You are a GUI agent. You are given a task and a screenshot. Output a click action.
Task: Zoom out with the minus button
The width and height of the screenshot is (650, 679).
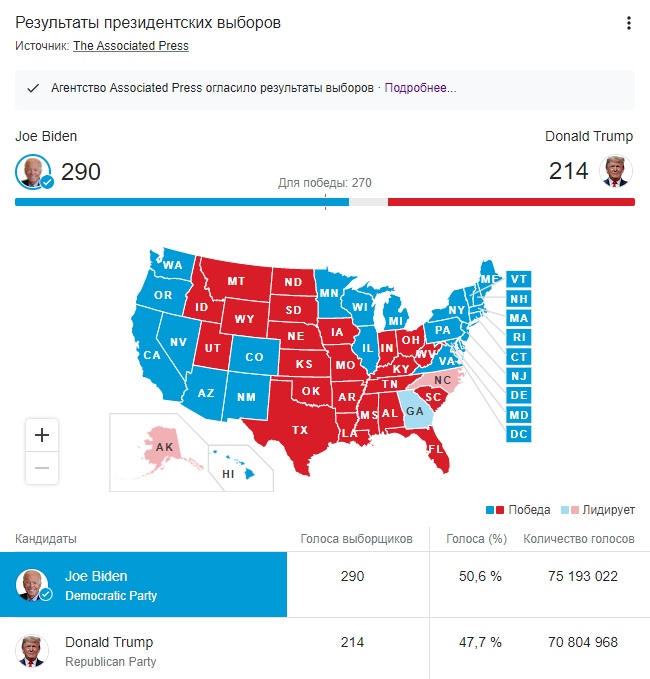42,468
